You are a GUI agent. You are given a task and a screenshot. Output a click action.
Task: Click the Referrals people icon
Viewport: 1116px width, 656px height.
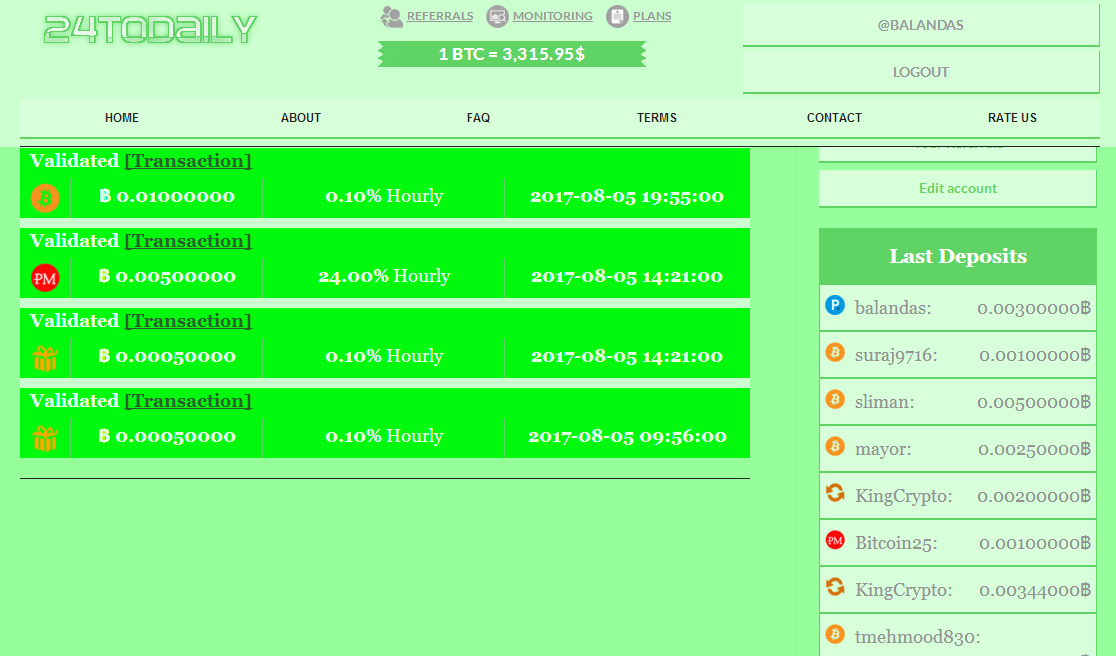pos(392,17)
